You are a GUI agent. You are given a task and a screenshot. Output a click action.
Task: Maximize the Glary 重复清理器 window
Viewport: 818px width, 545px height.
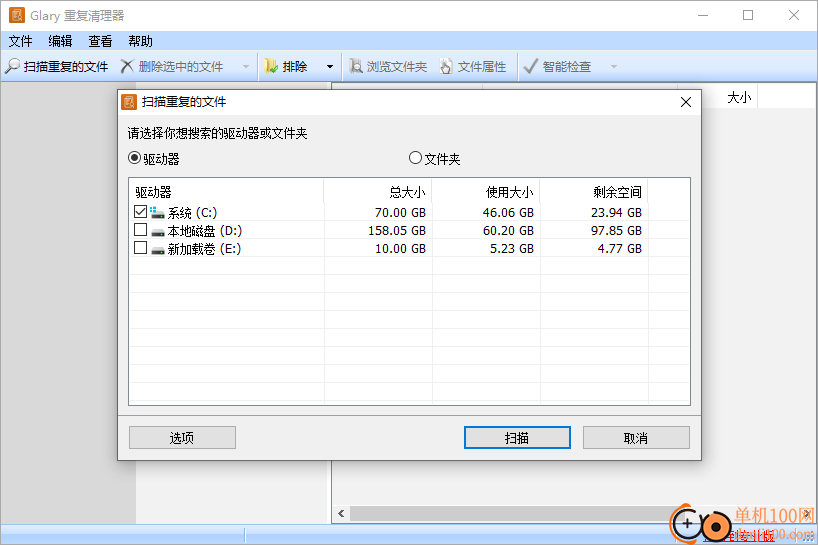pos(748,15)
